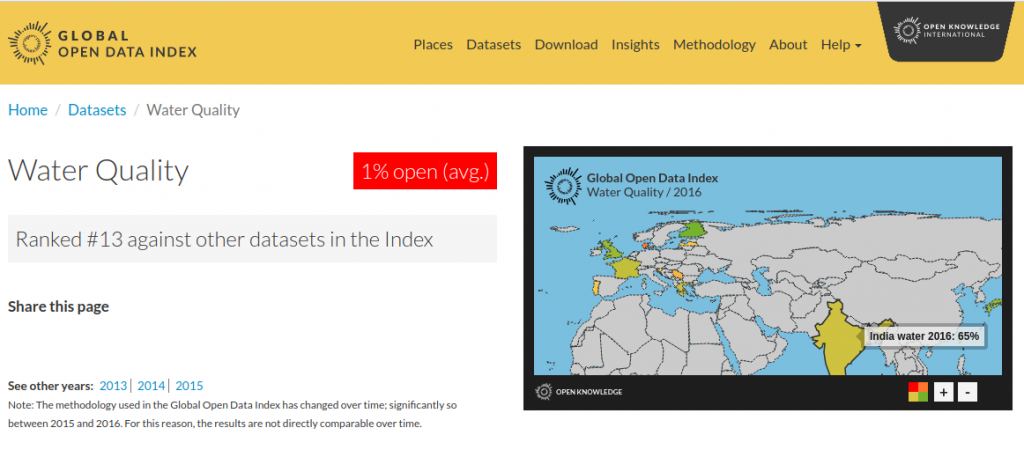Click the Ranked #13 text banner
This screenshot has width=1024, height=450.
[252, 239]
